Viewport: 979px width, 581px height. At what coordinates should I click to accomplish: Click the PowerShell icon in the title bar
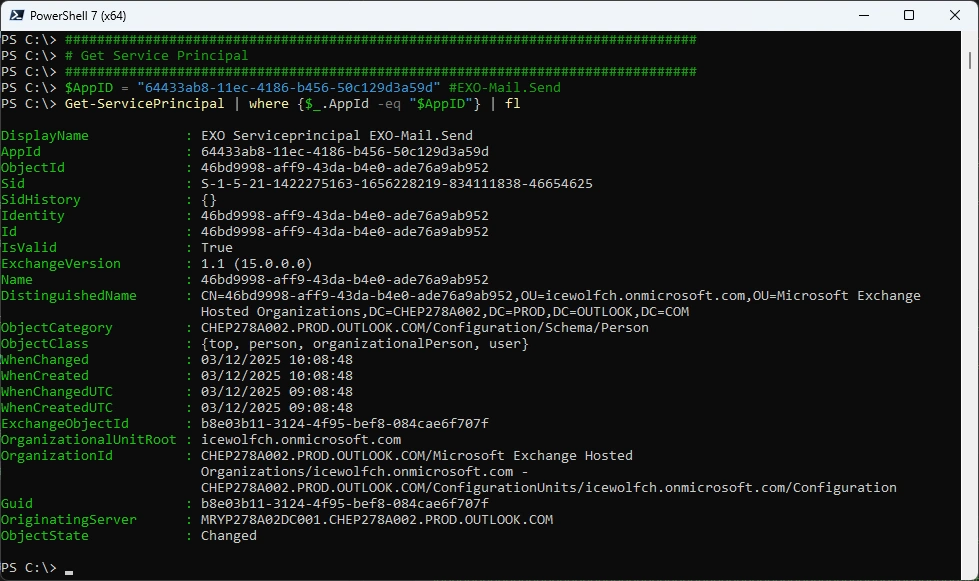tap(16, 15)
